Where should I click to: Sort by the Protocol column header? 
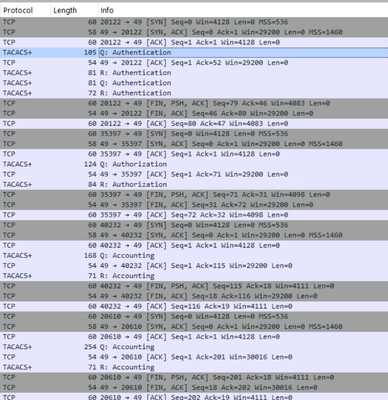(25, 10)
